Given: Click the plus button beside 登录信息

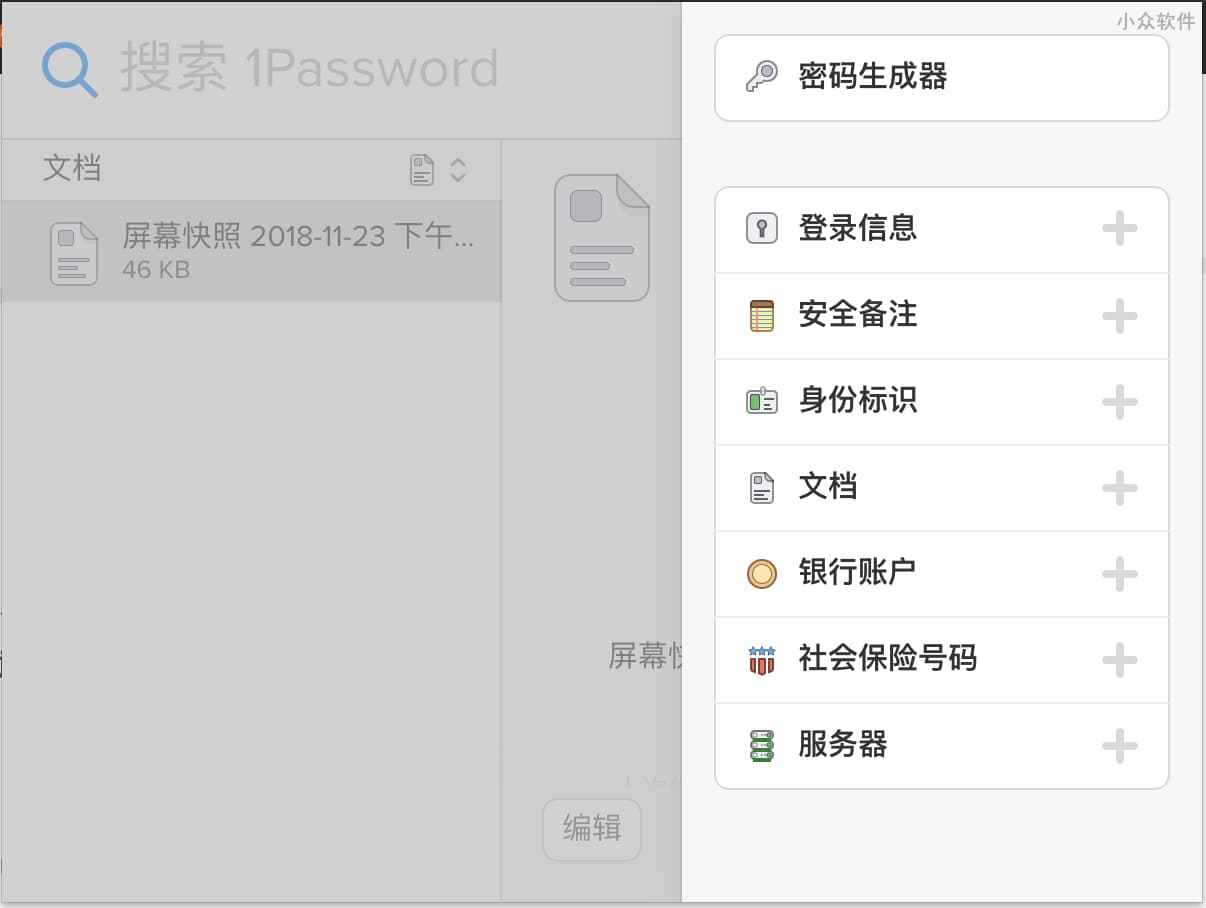Looking at the screenshot, I should click(1119, 229).
